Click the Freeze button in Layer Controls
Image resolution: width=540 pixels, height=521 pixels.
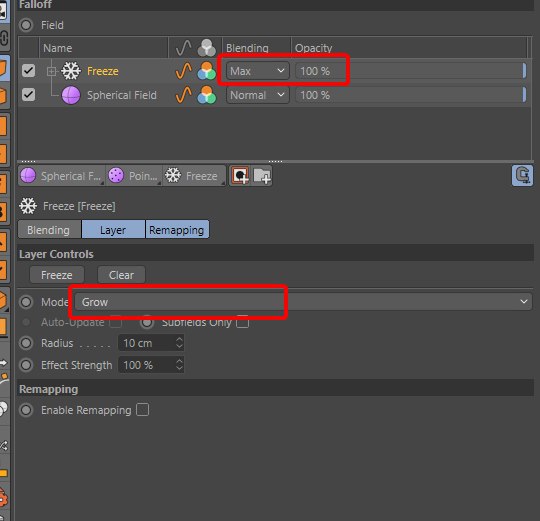click(57, 275)
